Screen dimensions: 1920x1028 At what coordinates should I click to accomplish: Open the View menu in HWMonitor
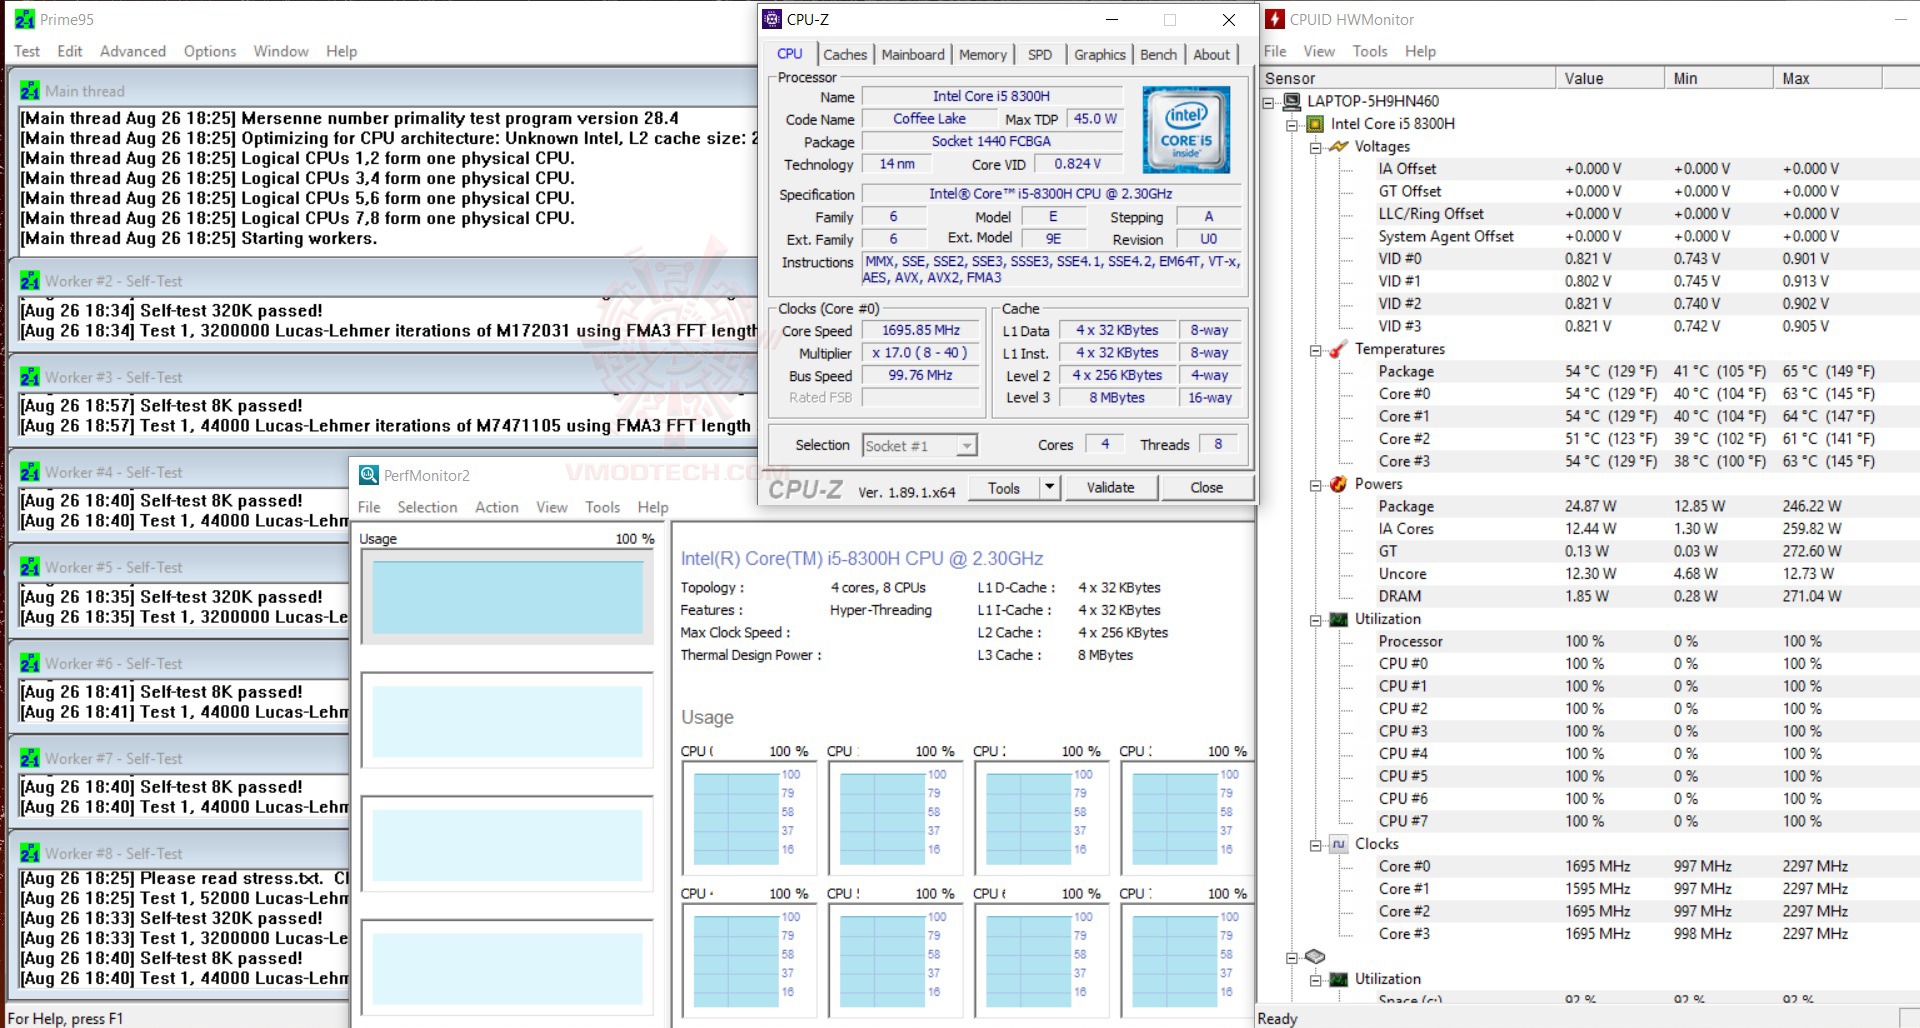tap(1319, 51)
